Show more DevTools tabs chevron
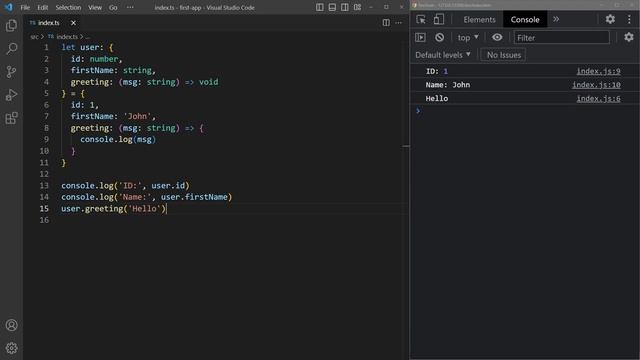This screenshot has width=640, height=360. click(x=556, y=19)
